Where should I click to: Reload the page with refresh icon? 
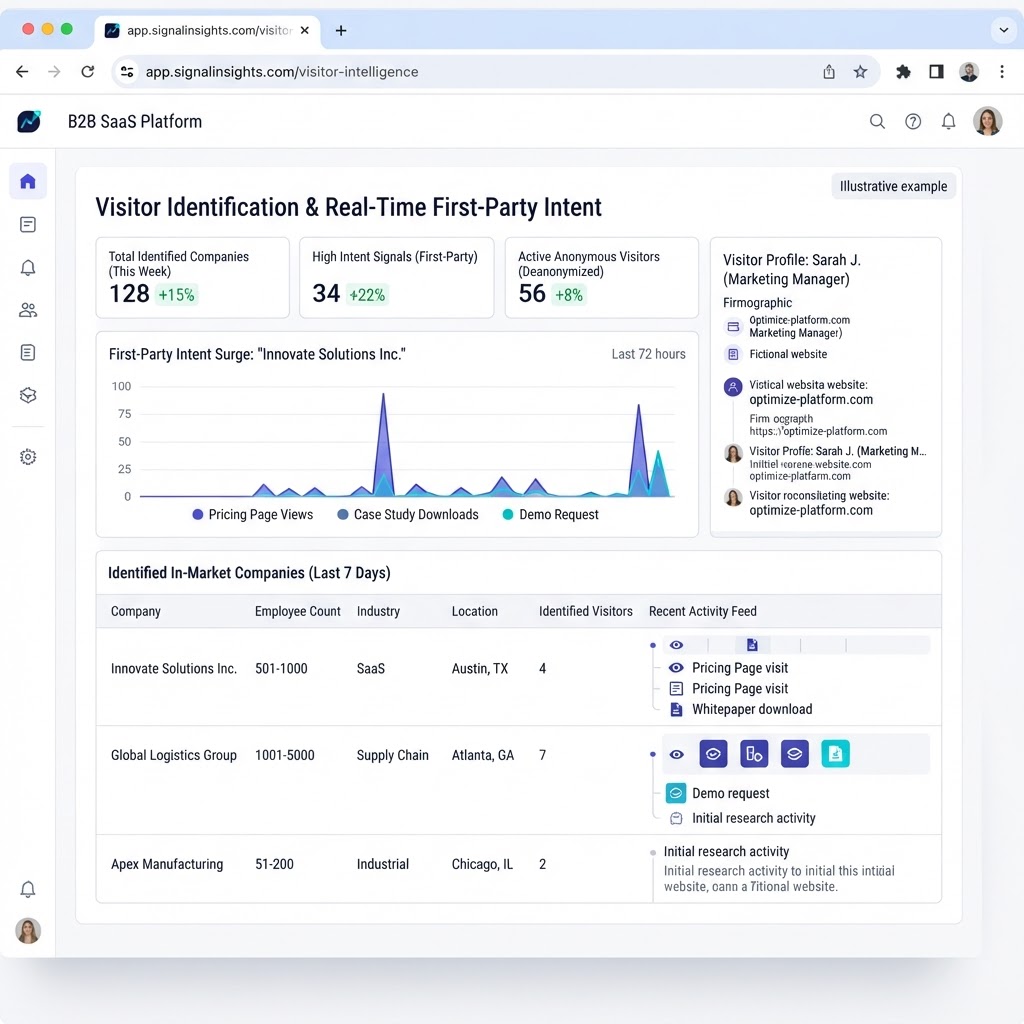pyautogui.click(x=88, y=72)
